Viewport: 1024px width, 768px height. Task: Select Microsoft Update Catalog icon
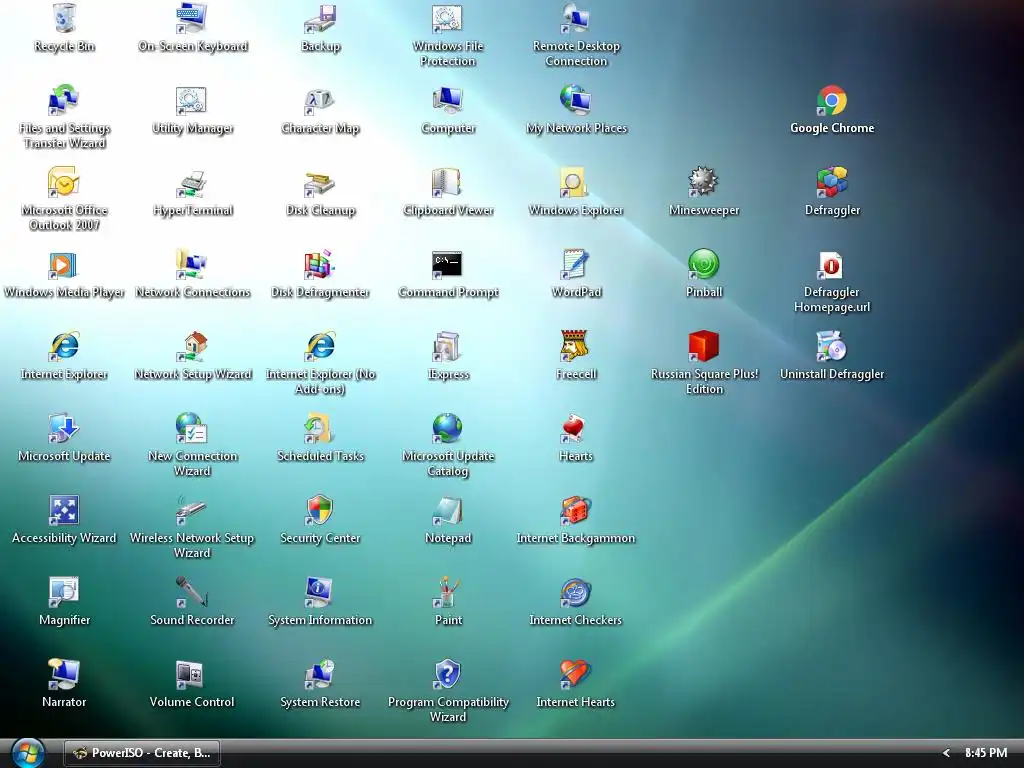click(x=448, y=428)
